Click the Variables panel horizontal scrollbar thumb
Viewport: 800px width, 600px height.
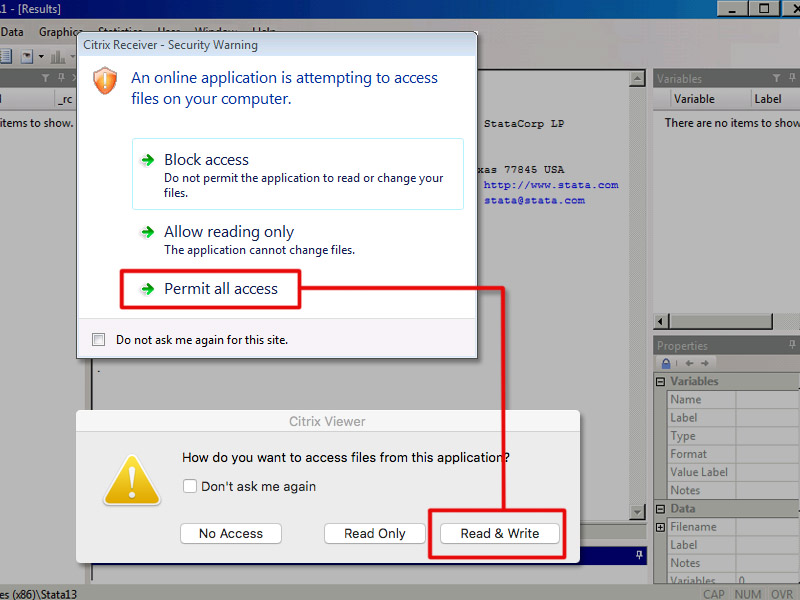pos(720,321)
